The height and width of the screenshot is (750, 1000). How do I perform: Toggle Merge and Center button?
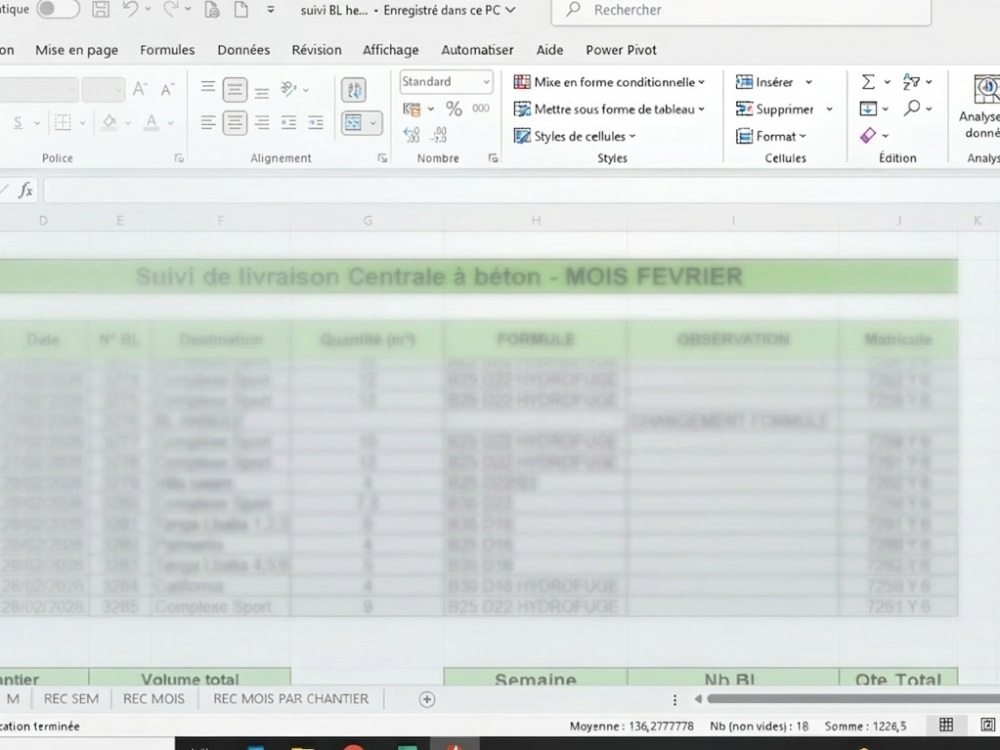353,122
